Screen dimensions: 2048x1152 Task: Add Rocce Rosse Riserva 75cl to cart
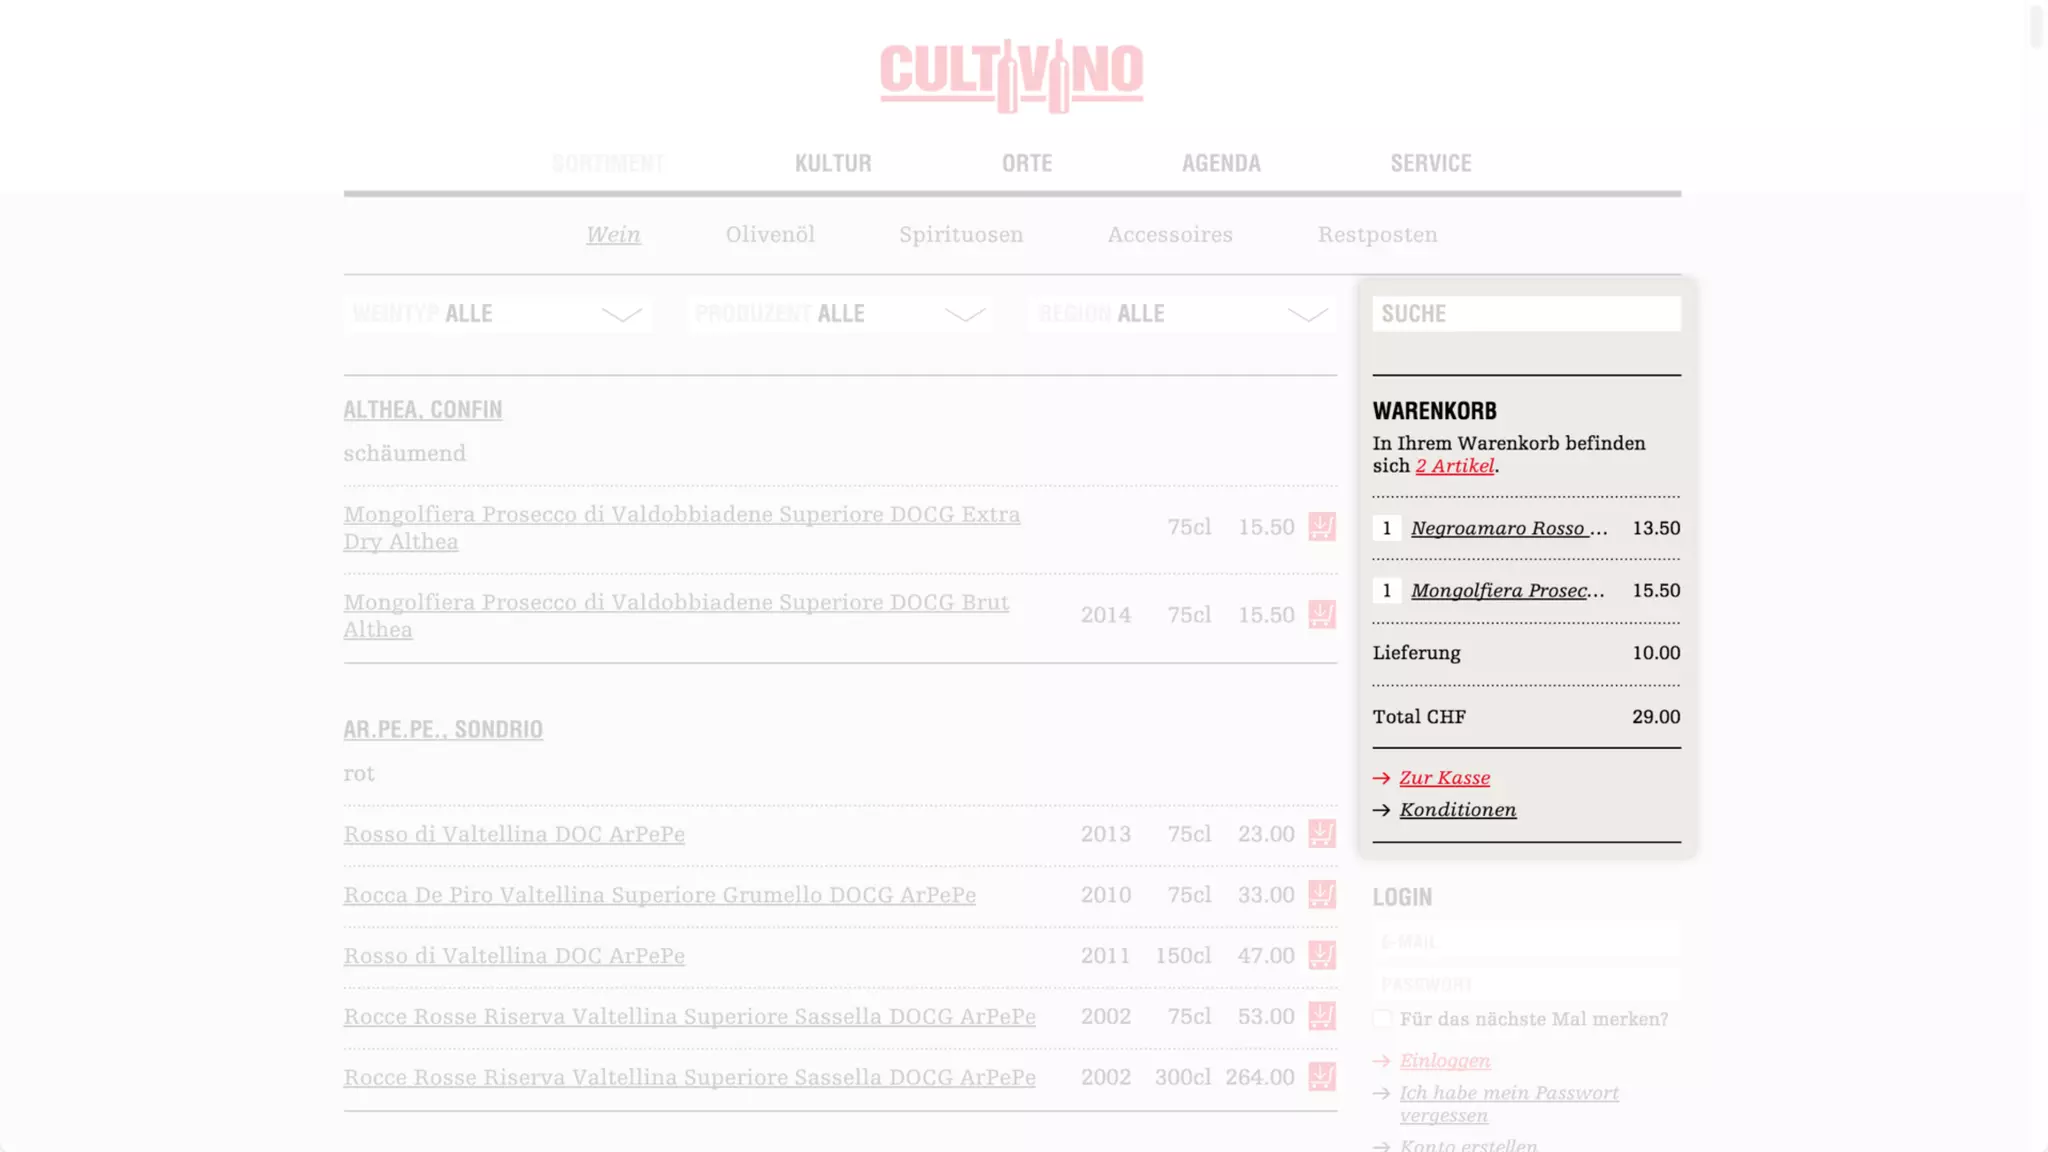point(1321,1017)
